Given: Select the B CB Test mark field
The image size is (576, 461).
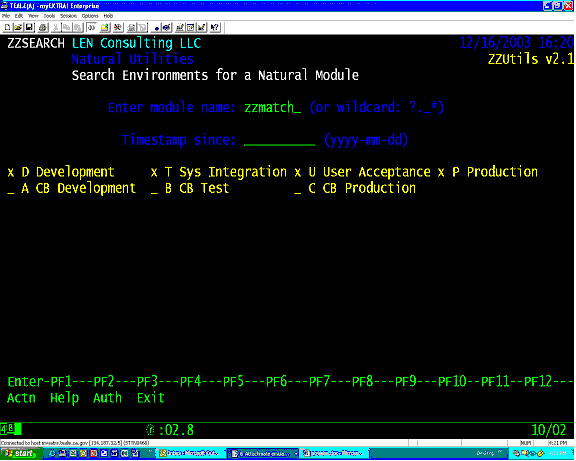Looking at the screenshot, I should pos(154,189).
